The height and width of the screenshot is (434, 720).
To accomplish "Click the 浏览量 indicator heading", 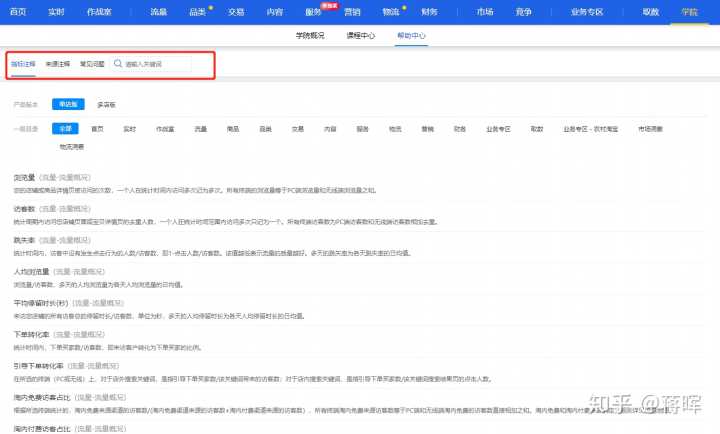I will (x=23, y=177).
